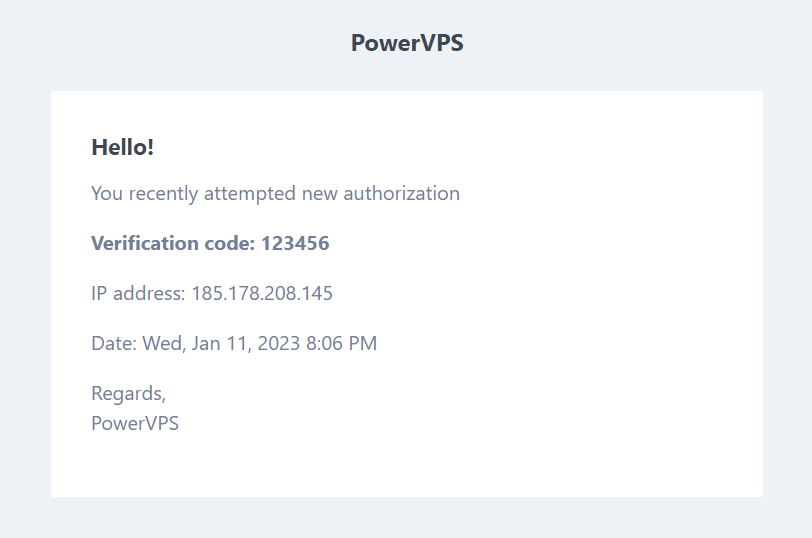Click the weekday "Wed," in the date line
This screenshot has height=538, width=812.
[164, 344]
